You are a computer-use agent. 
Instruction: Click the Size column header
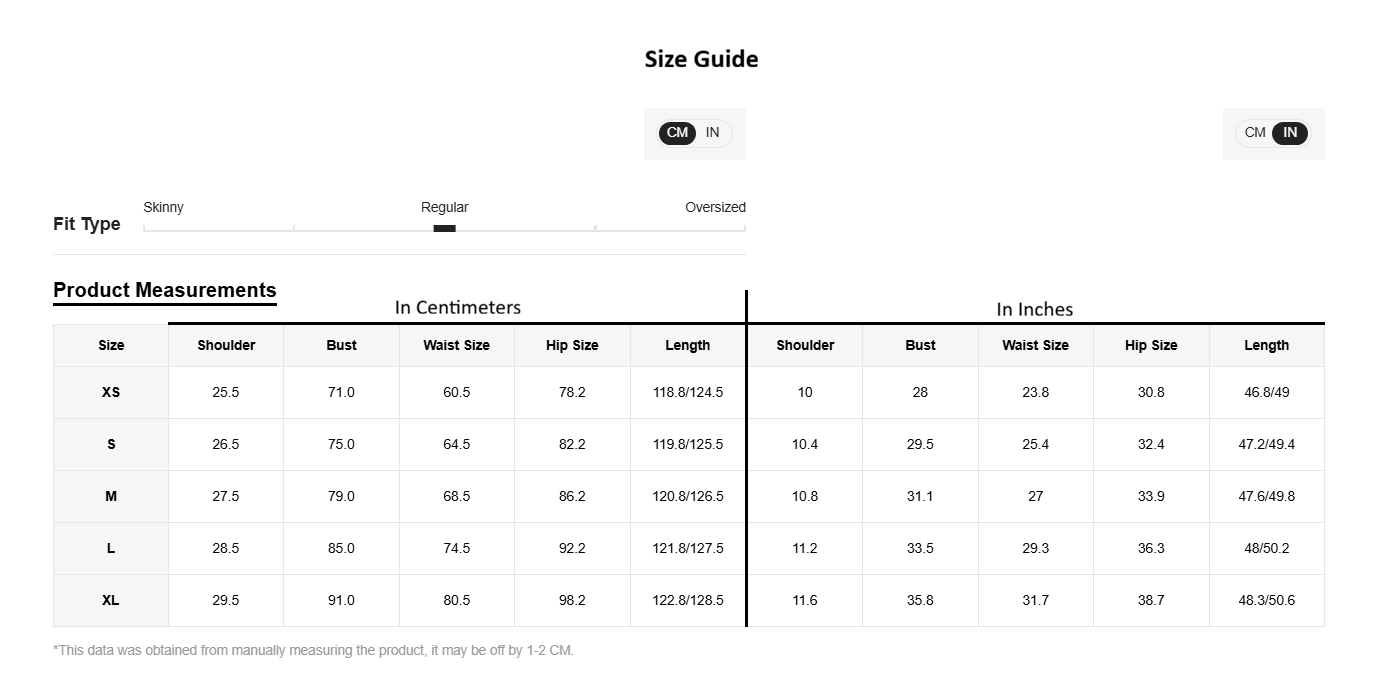[x=111, y=345]
